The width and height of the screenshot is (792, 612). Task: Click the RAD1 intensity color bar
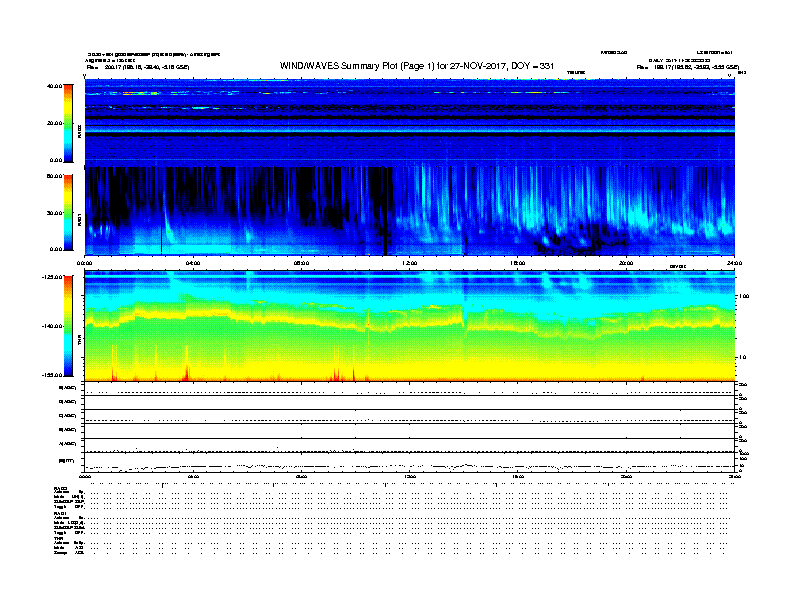[x=68, y=212]
